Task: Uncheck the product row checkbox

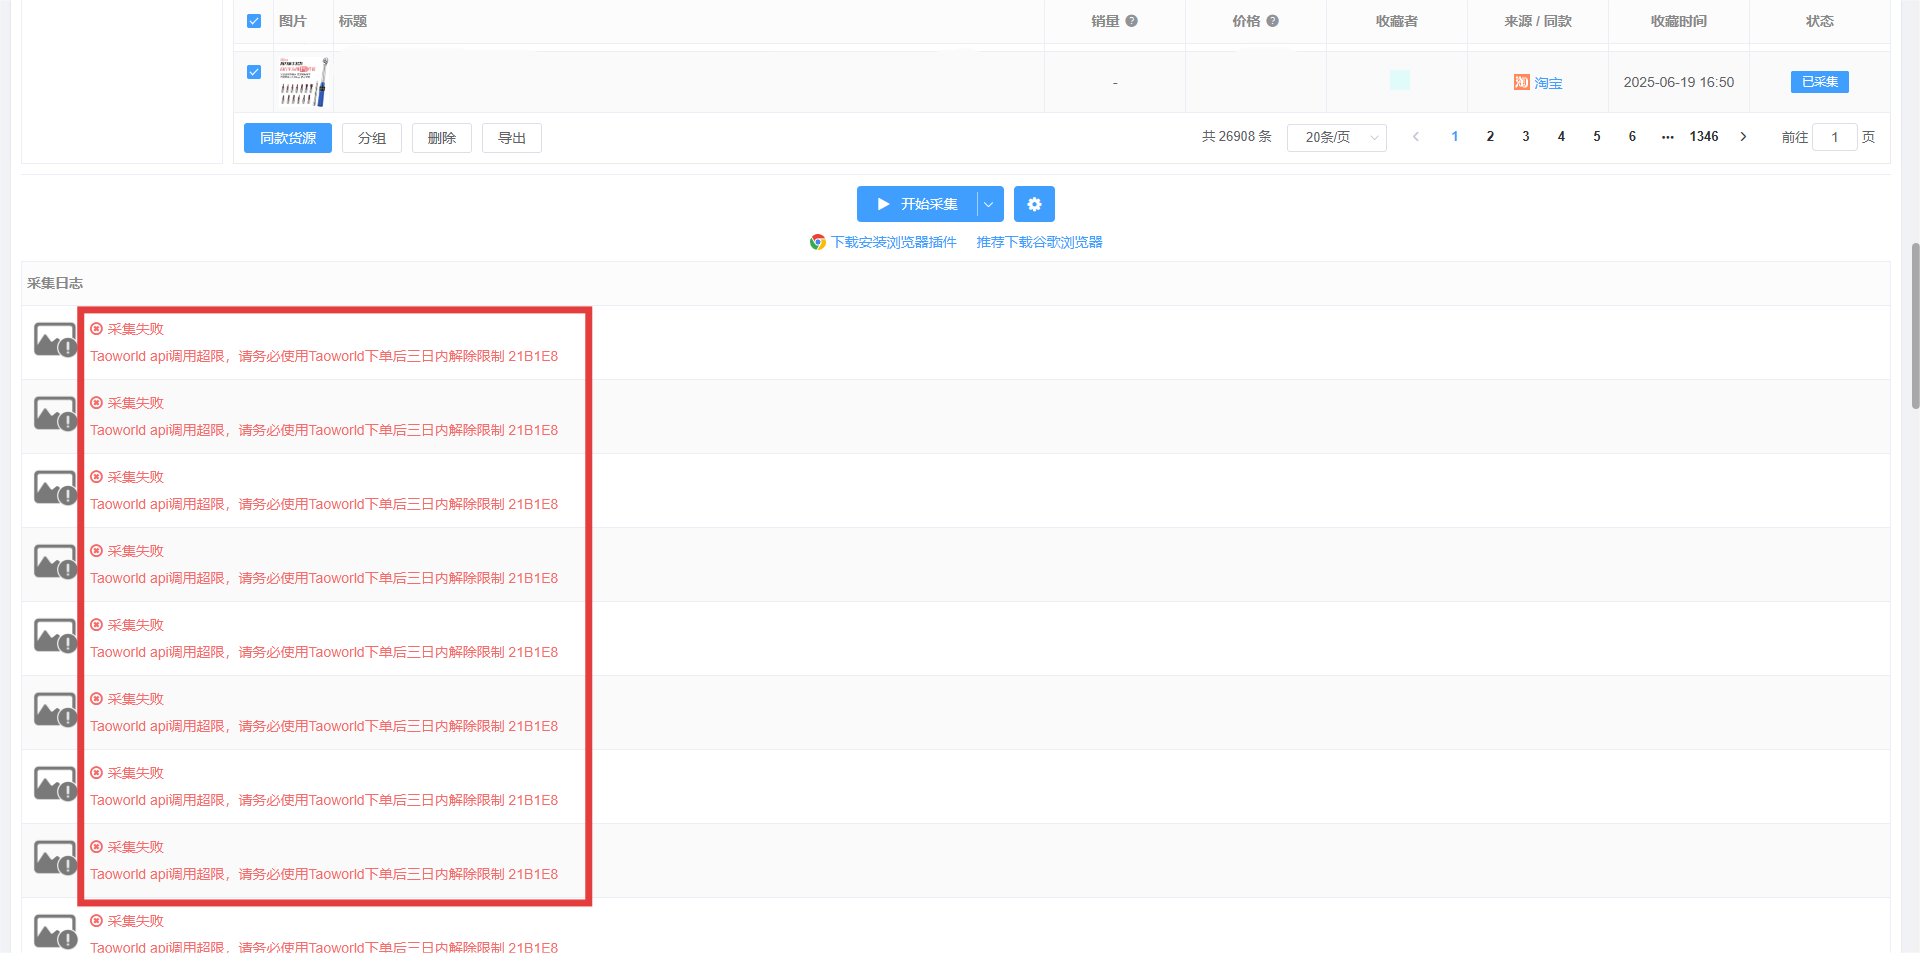Action: (x=254, y=72)
